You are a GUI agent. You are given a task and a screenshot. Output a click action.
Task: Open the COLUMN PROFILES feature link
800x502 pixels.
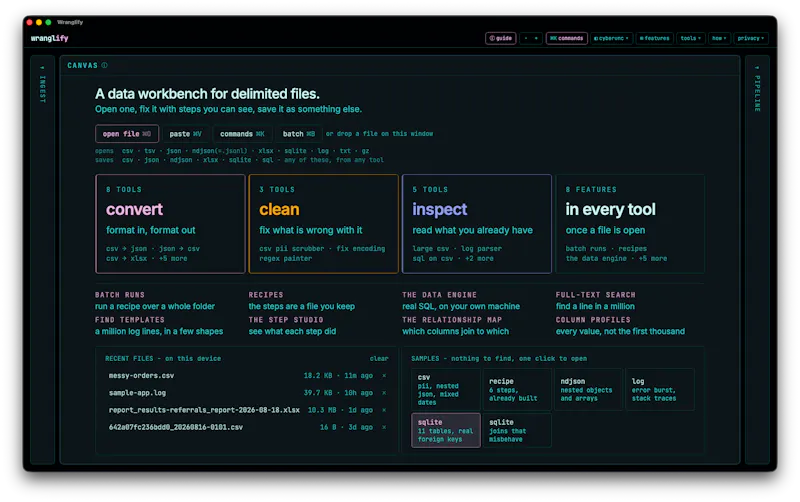pyautogui.click(x=620, y=326)
